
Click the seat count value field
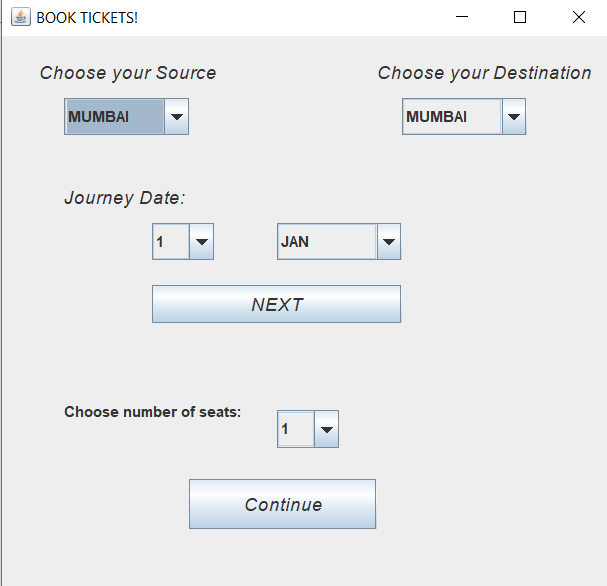point(295,430)
